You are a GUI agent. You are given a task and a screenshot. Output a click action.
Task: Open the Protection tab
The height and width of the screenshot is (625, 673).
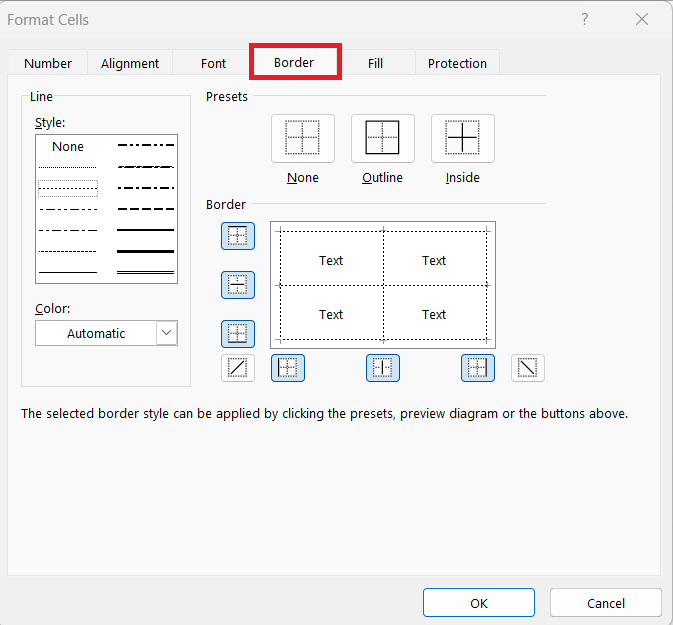pyautogui.click(x=457, y=63)
